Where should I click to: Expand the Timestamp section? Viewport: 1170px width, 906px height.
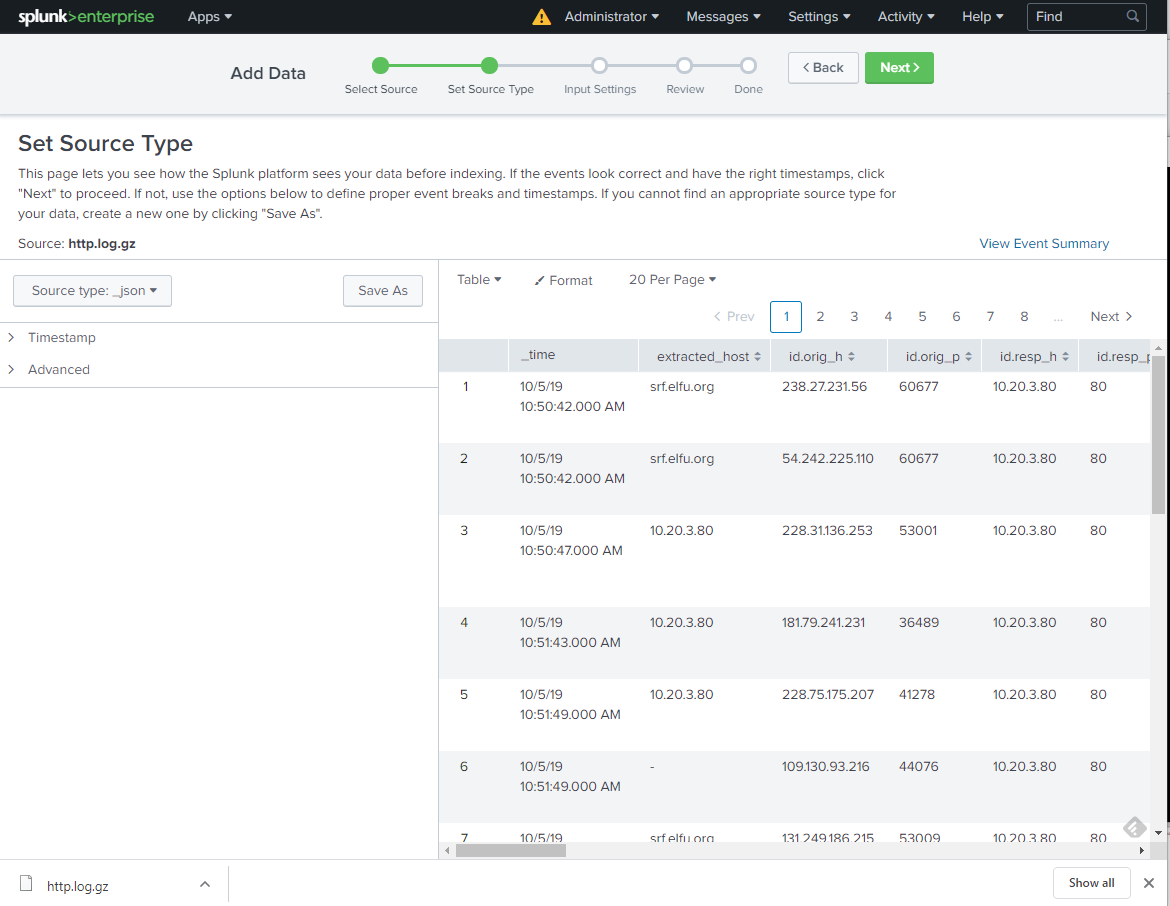pos(62,338)
